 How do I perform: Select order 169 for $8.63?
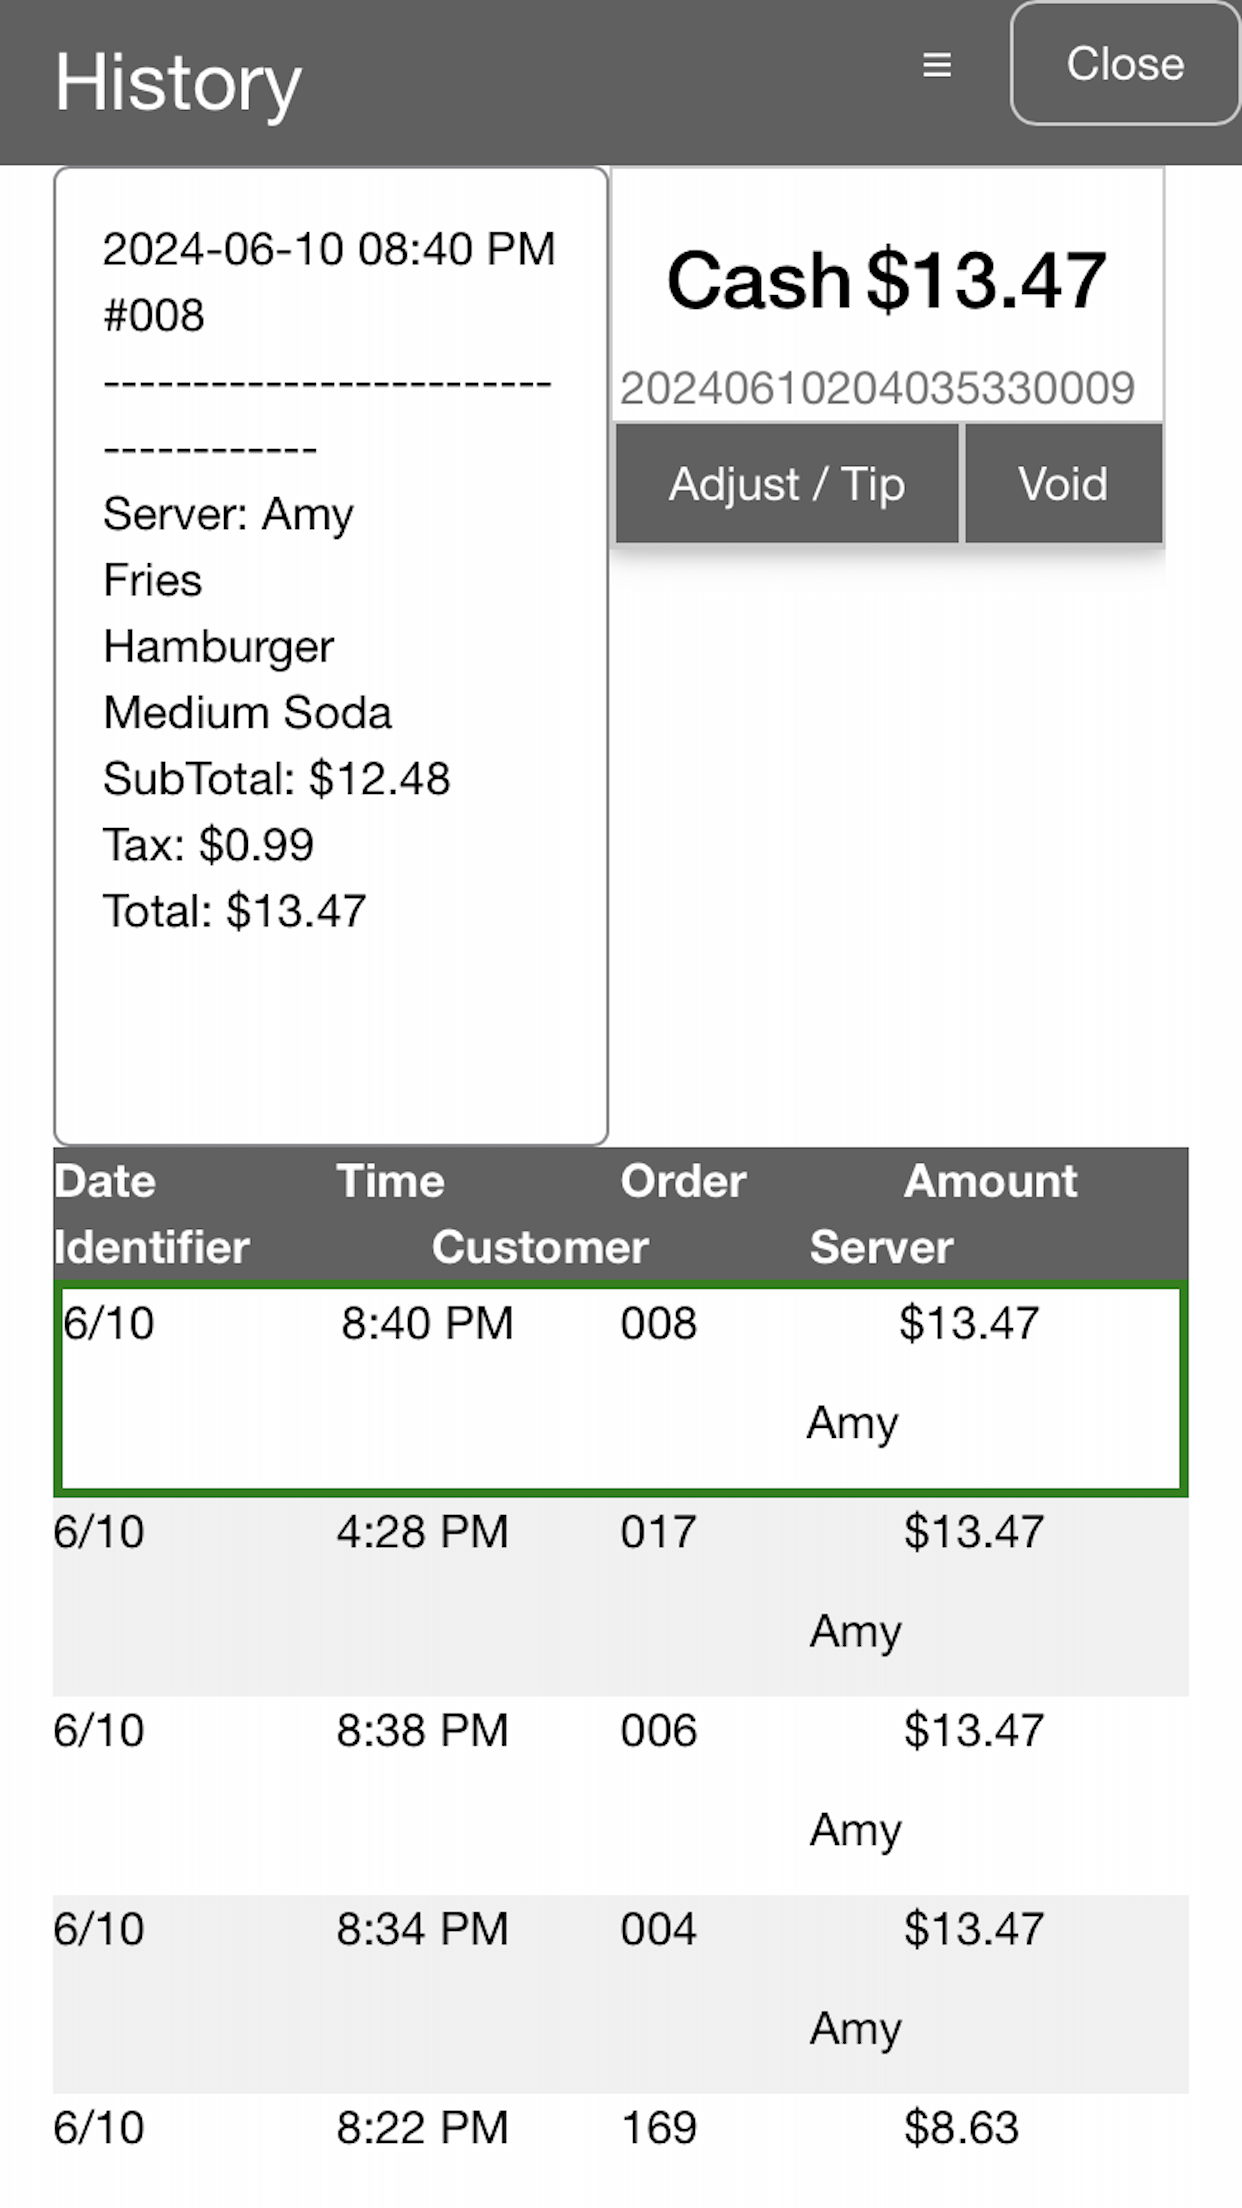click(x=621, y=2150)
